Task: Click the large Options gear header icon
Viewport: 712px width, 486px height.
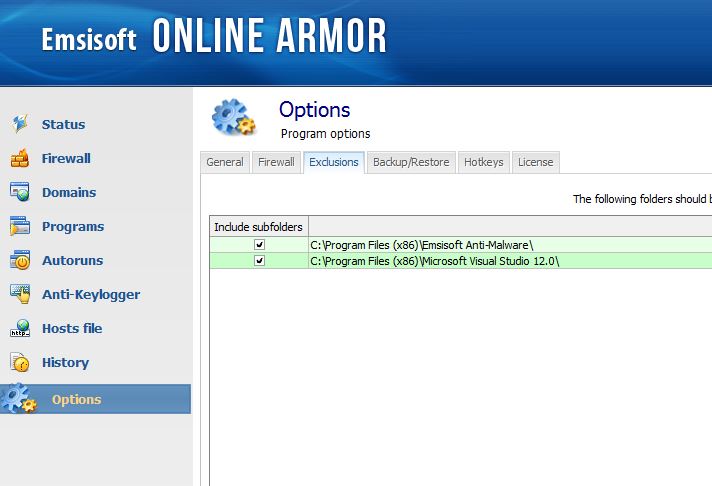Action: click(x=234, y=117)
